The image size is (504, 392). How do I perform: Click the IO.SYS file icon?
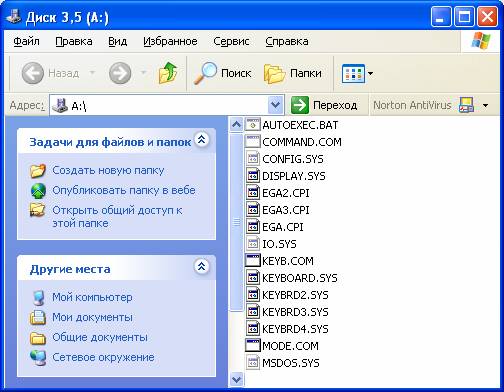click(252, 244)
